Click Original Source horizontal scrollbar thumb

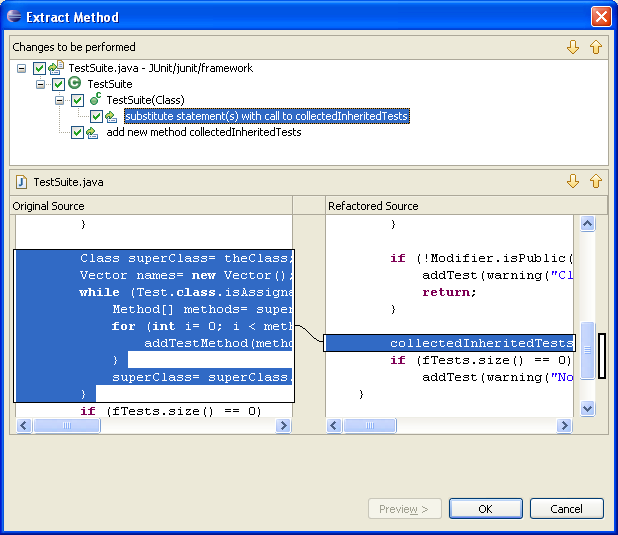67,425
